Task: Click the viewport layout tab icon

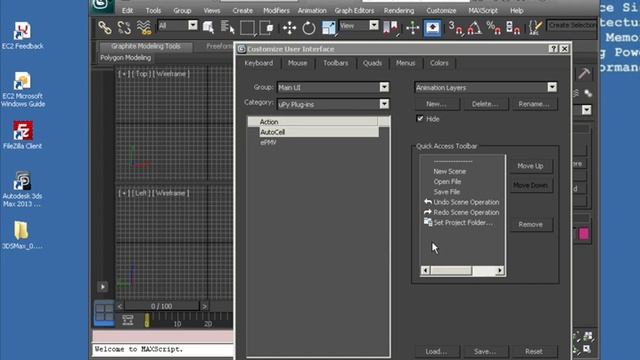Action: tap(104, 313)
